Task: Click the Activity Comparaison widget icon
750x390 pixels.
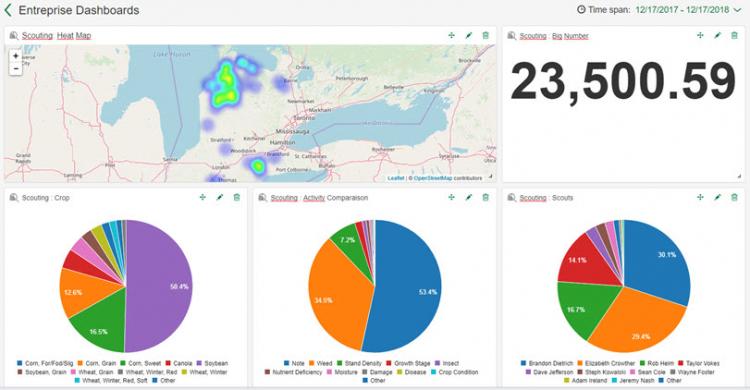Action: coord(263,197)
